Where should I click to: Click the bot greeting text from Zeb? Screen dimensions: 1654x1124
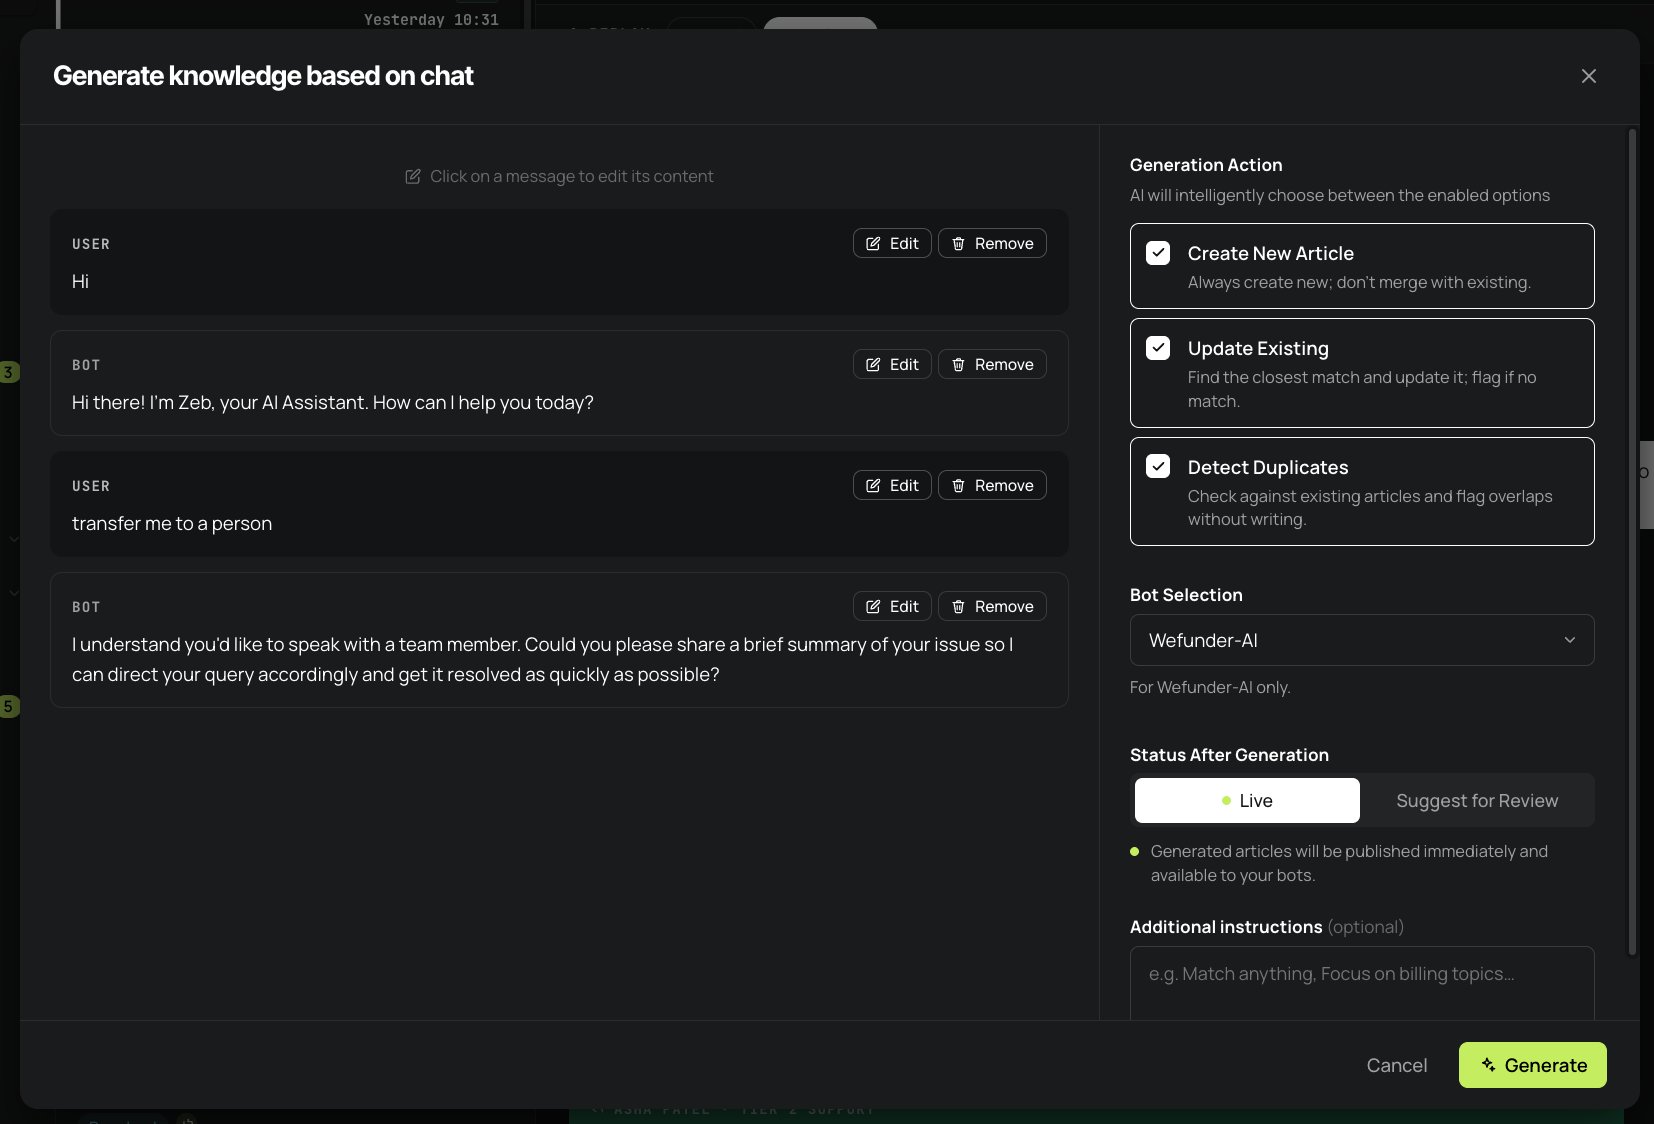click(x=333, y=402)
